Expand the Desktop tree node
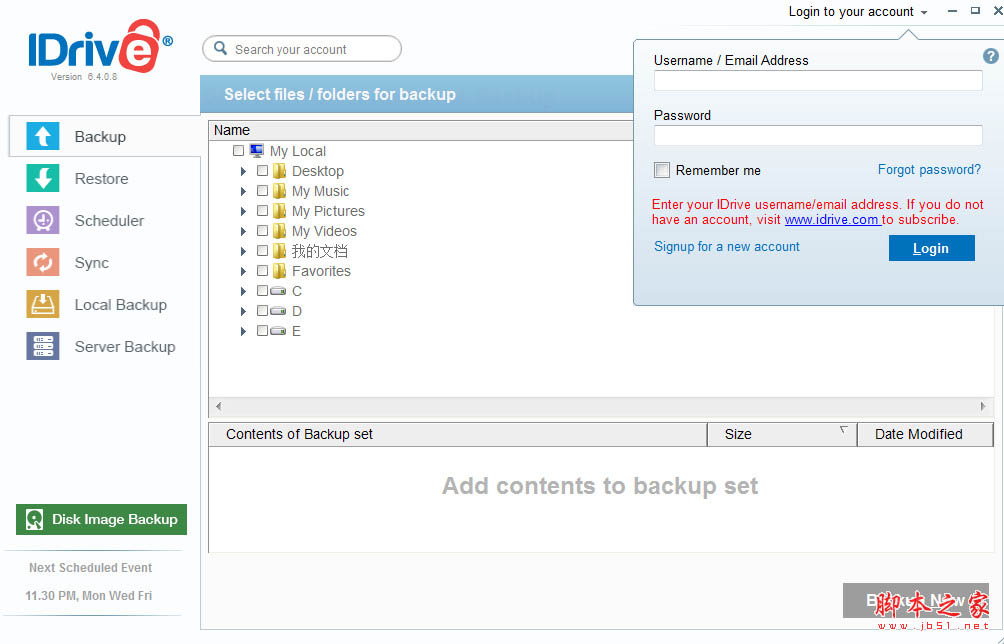 (243, 172)
